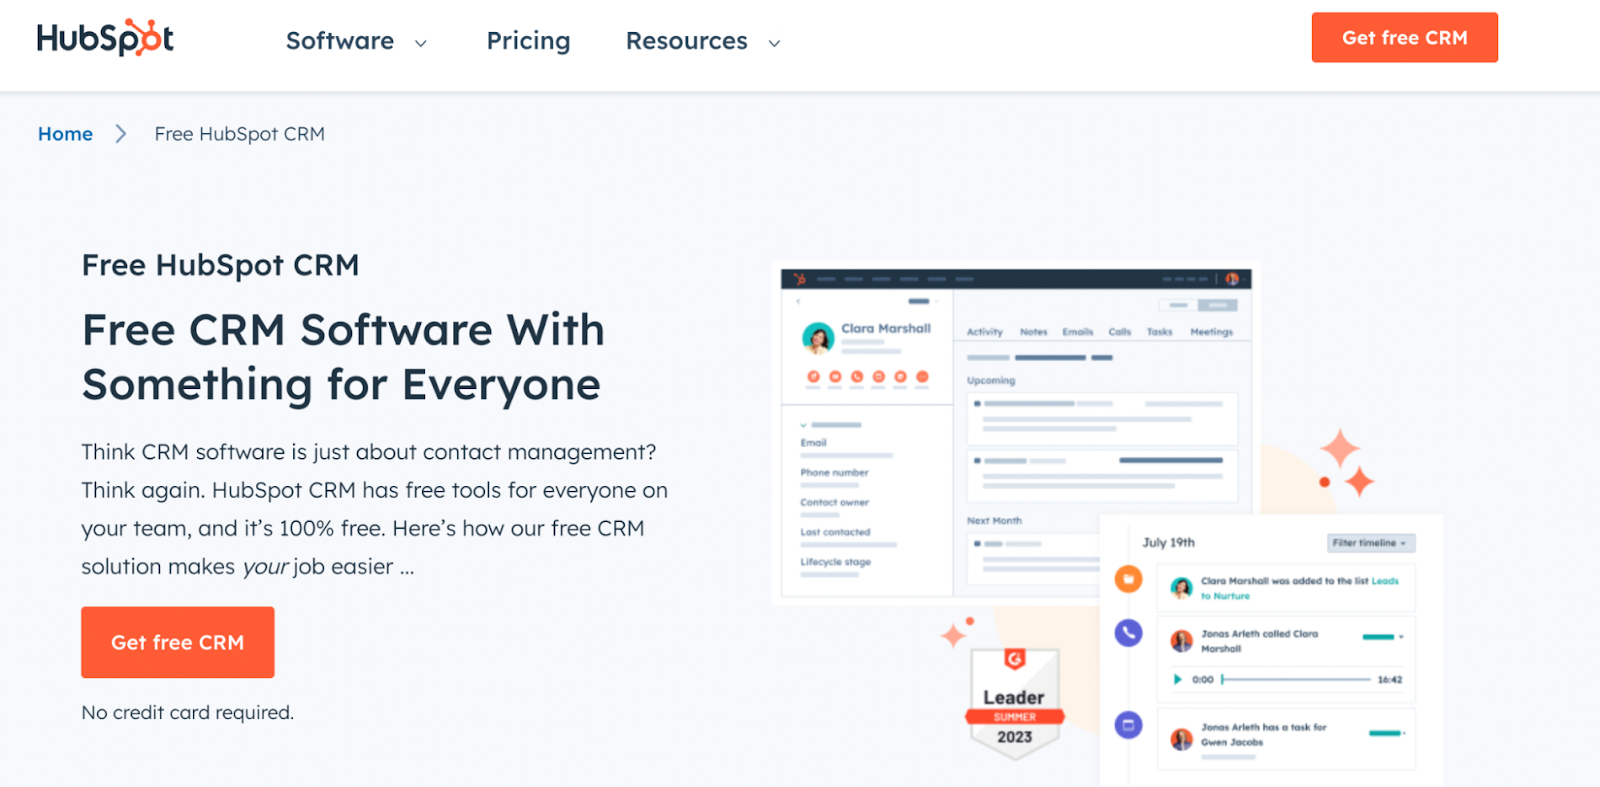Go to the Pricing page

click(x=528, y=41)
